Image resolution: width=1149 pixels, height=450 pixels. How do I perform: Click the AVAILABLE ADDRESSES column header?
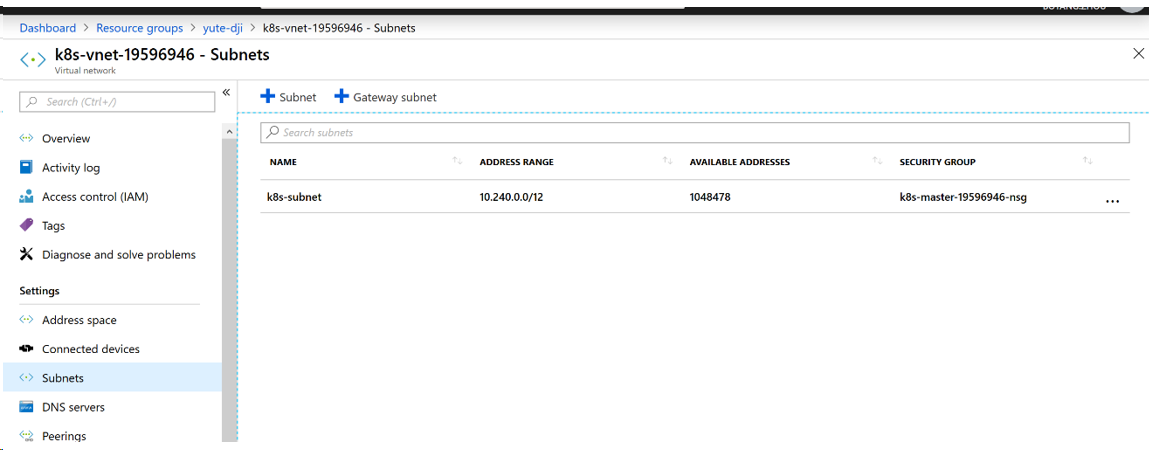(739, 162)
